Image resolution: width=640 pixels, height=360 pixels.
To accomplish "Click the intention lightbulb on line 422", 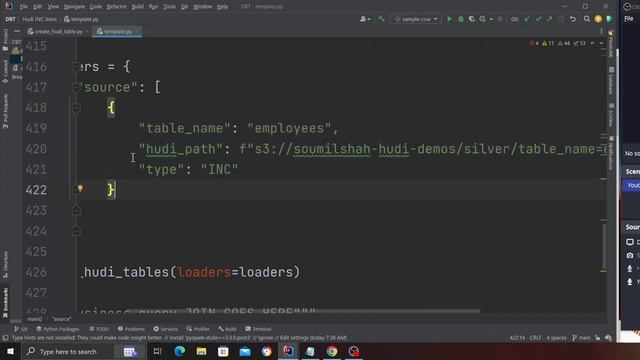I will click(x=80, y=188).
